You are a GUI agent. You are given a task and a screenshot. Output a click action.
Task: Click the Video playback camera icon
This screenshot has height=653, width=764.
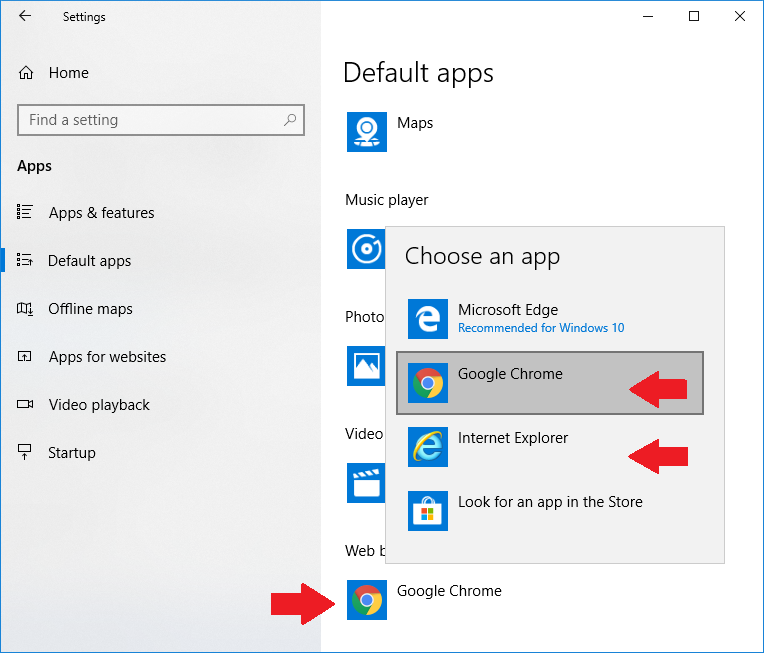point(25,404)
